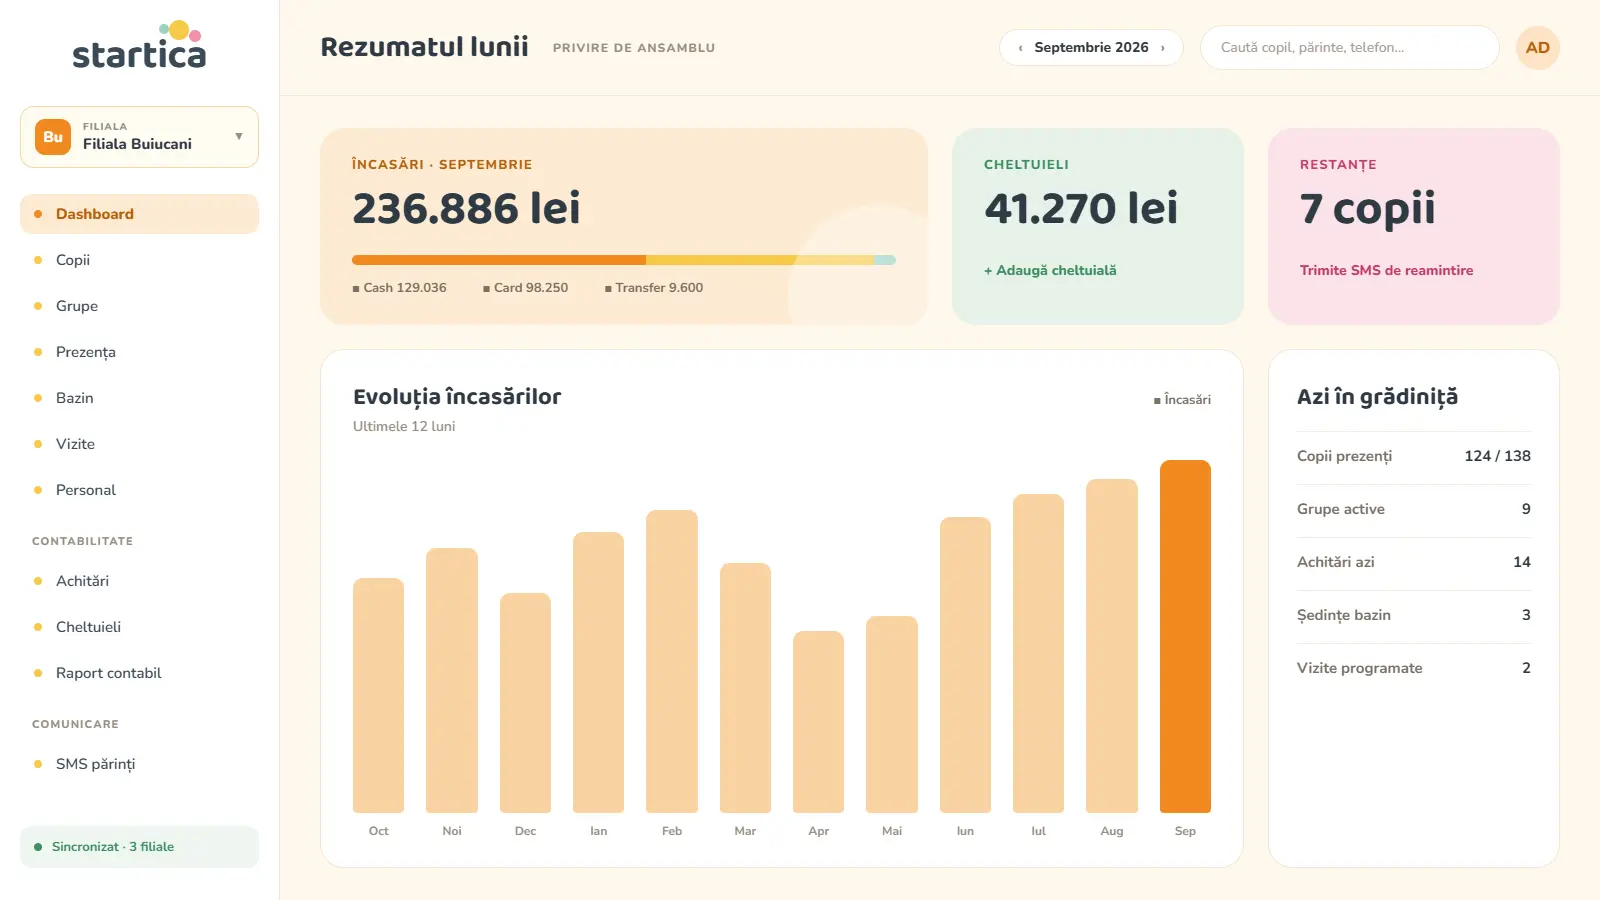1600x900 pixels.
Task: Open the Grupe page
Action: coord(139,306)
